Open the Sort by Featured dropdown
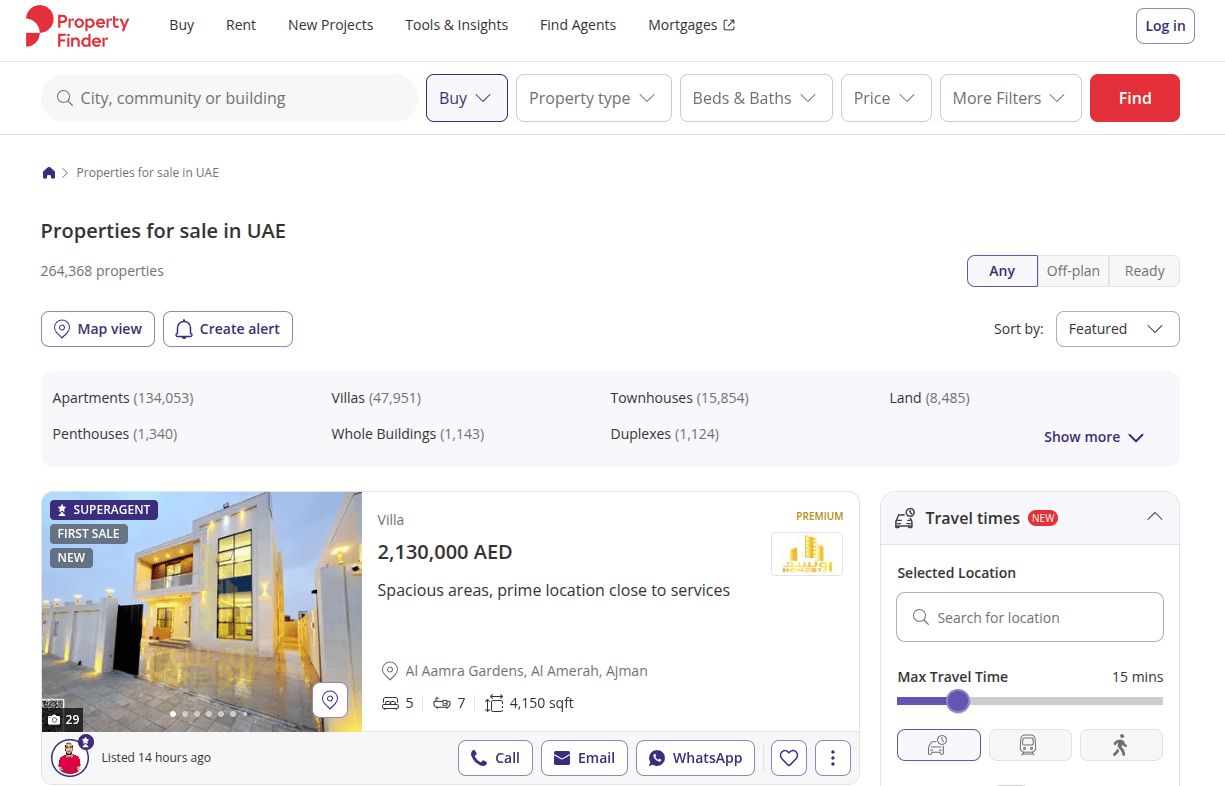Viewport: 1225px width, 786px height. [1117, 329]
